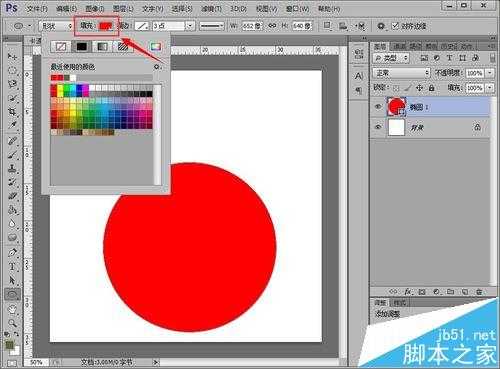This screenshot has height=369, width=500.
Task: Open the shape tool mode dropdown
Action: pos(56,26)
